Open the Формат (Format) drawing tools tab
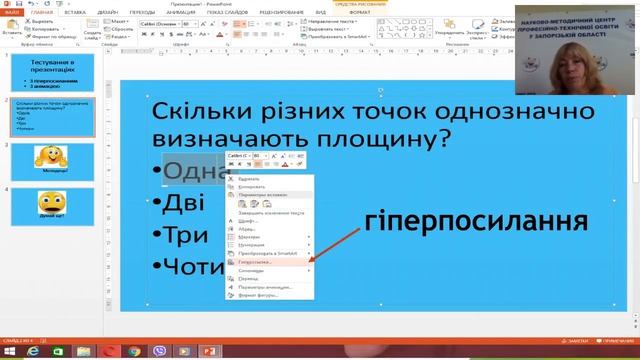This screenshot has height=360, width=640. tap(360, 12)
